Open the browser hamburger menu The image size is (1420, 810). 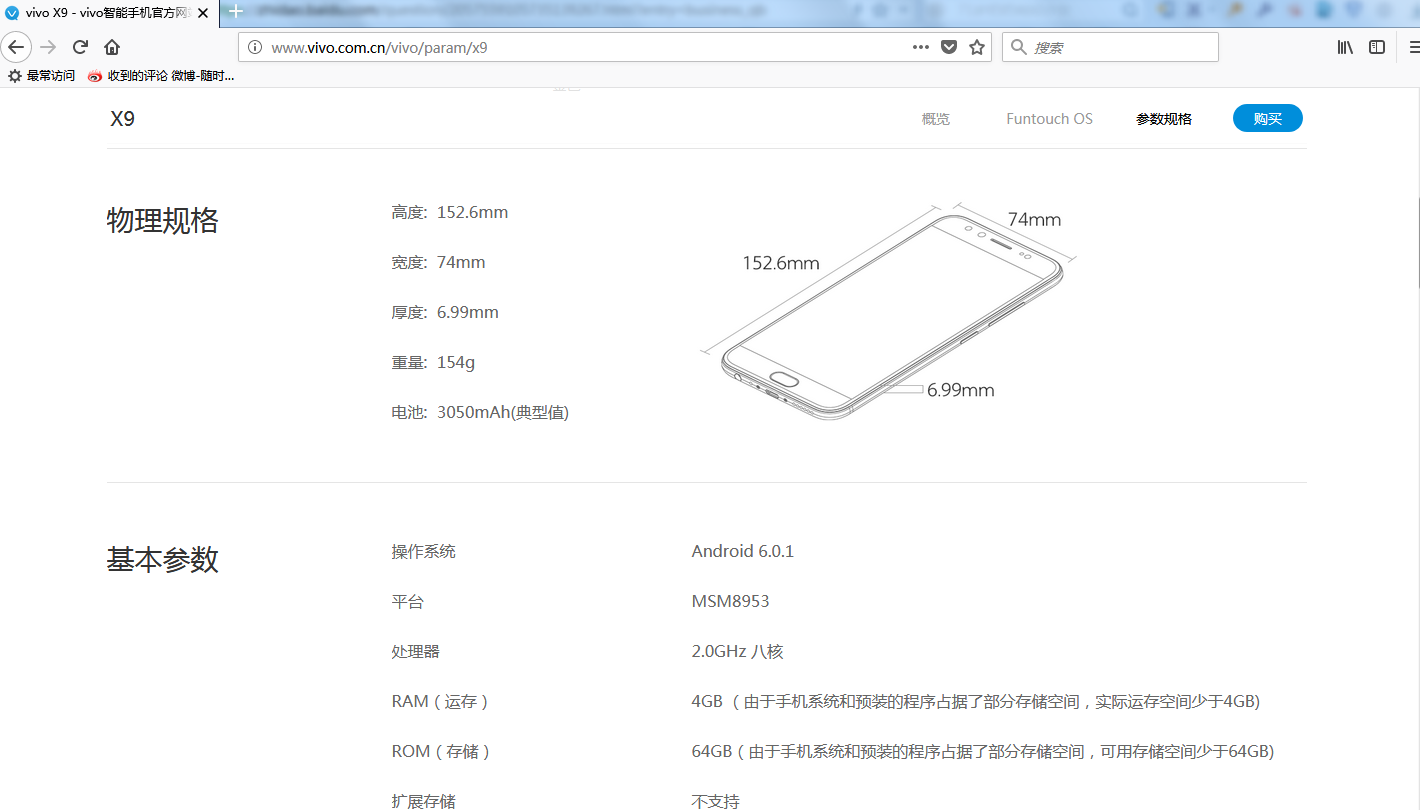click(x=1413, y=47)
